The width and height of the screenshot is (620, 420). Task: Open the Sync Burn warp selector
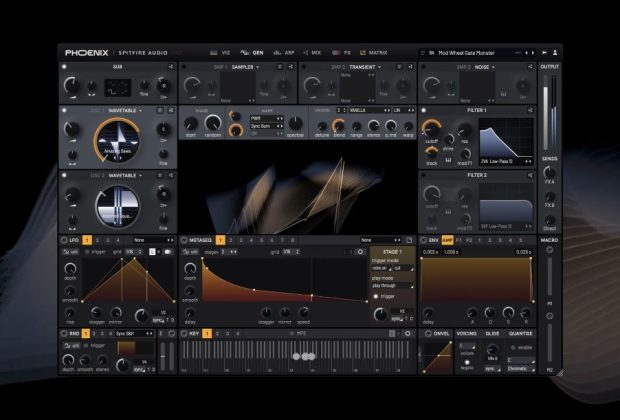(266, 126)
